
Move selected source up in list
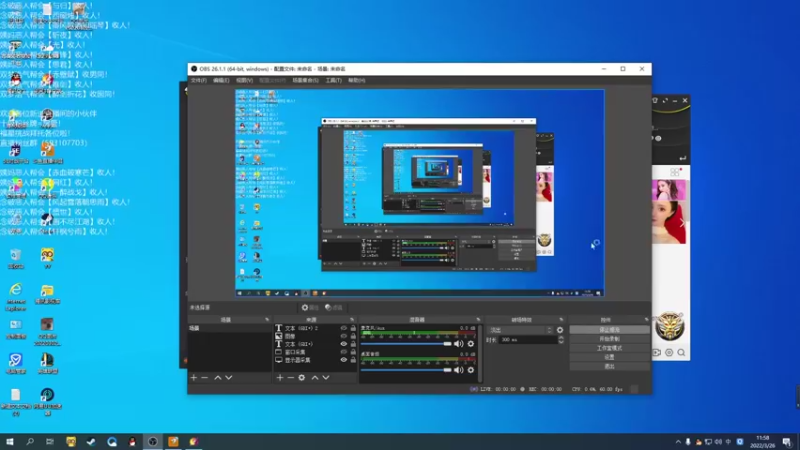pos(315,378)
